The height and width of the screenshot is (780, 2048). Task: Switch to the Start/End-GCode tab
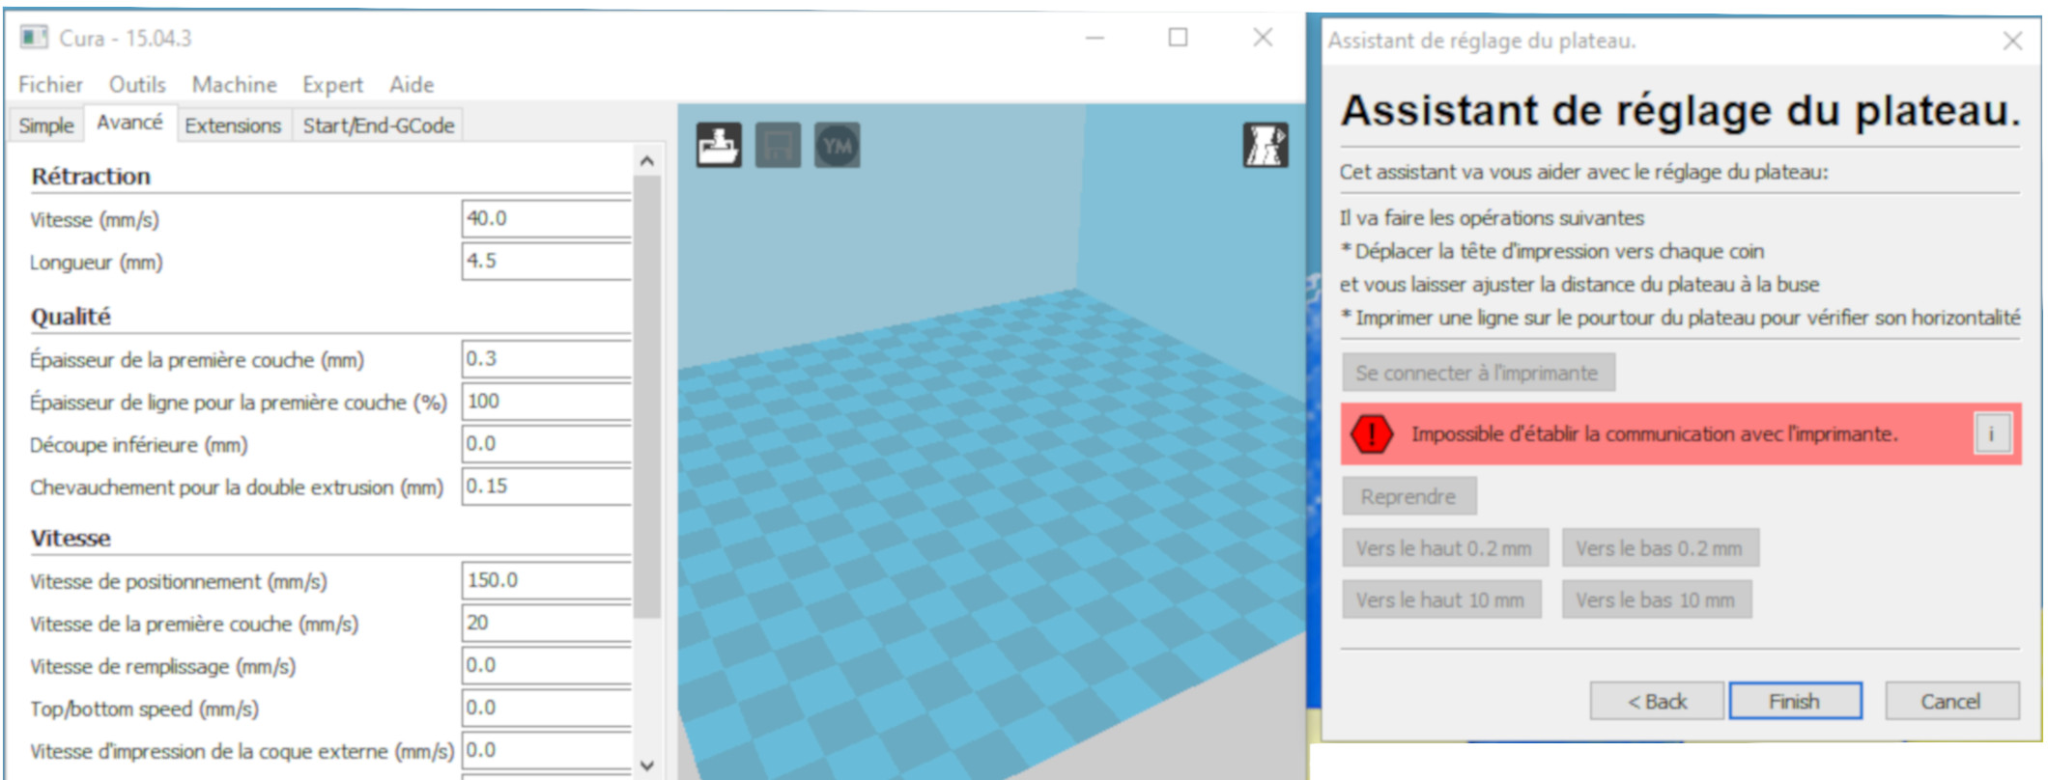[378, 126]
